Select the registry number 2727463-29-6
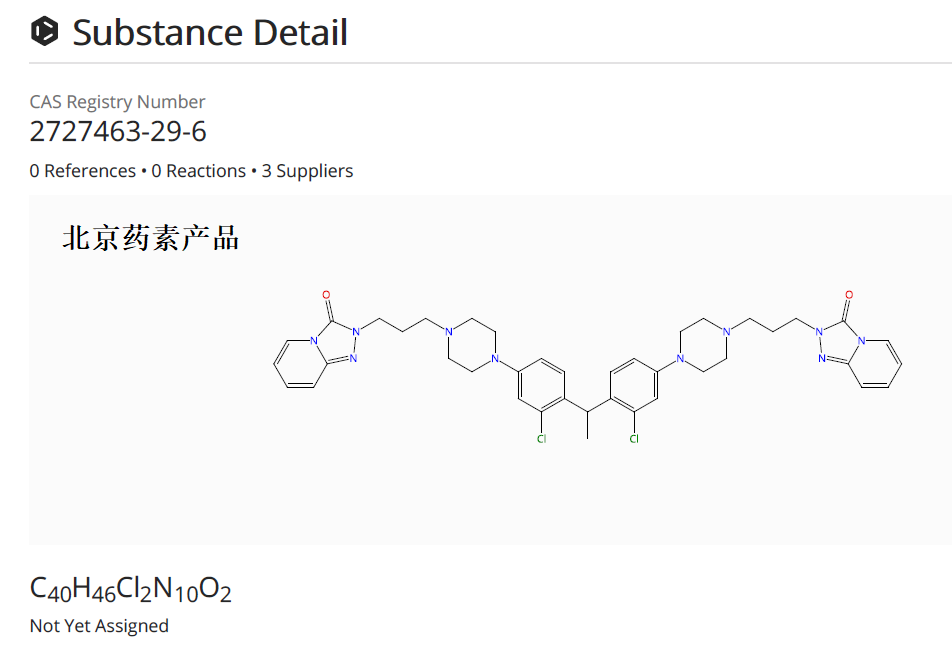 point(118,132)
